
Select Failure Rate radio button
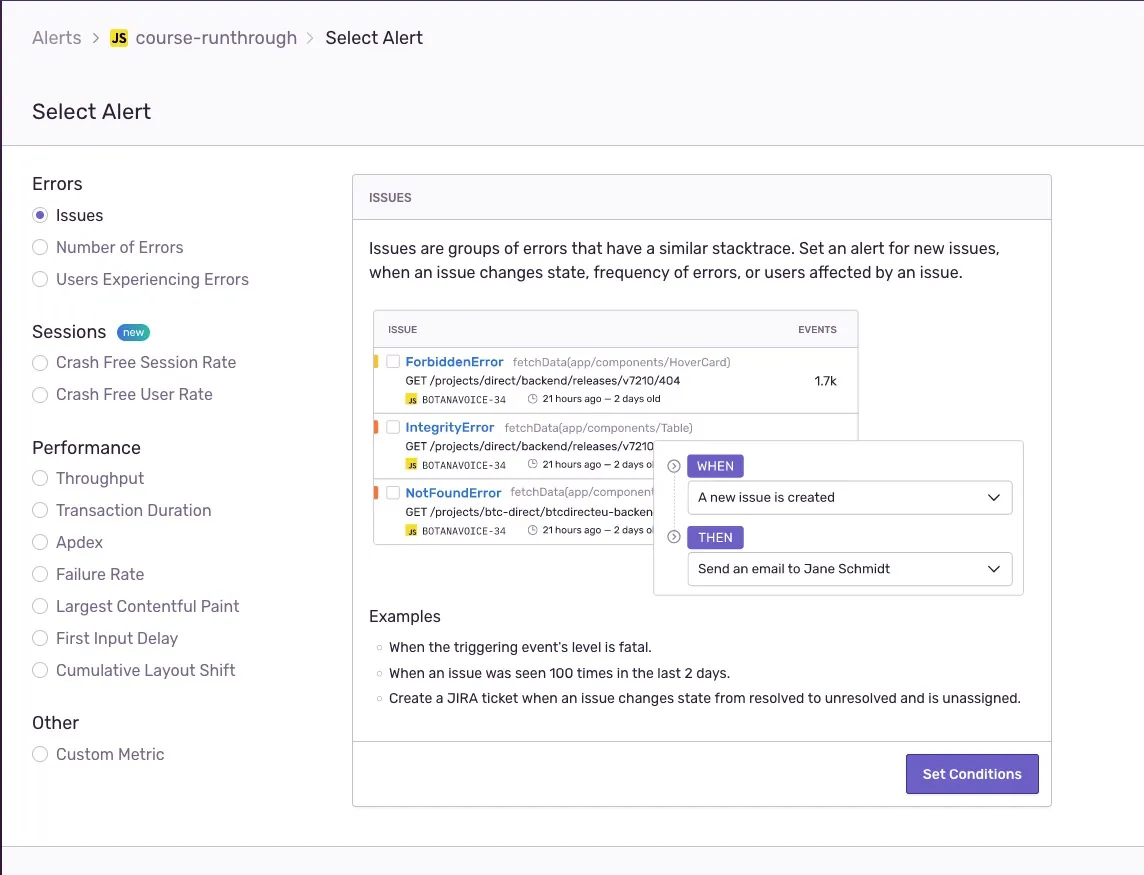[40, 574]
